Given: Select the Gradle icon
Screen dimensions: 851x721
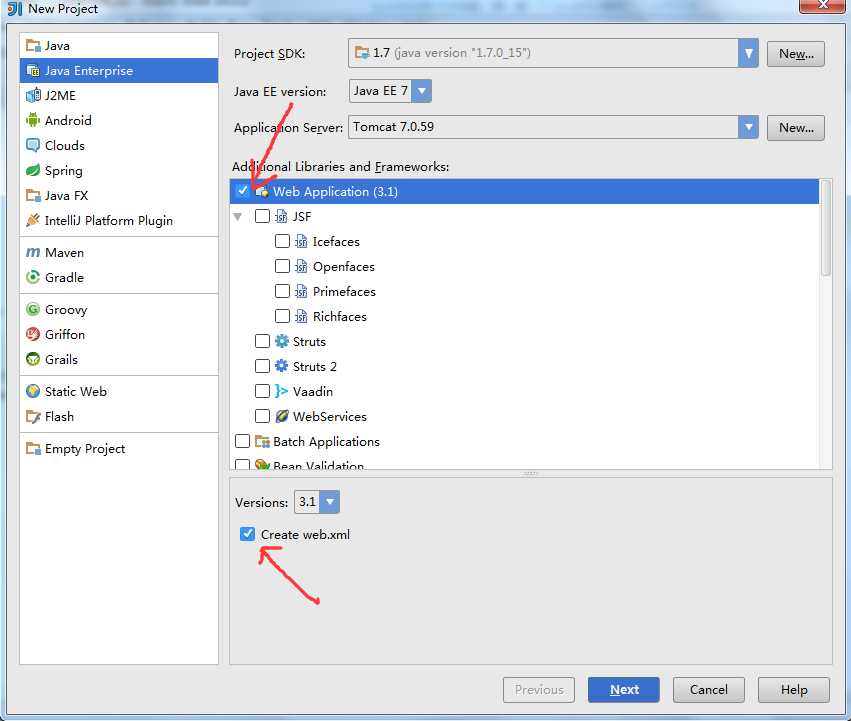Looking at the screenshot, I should click(x=33, y=277).
